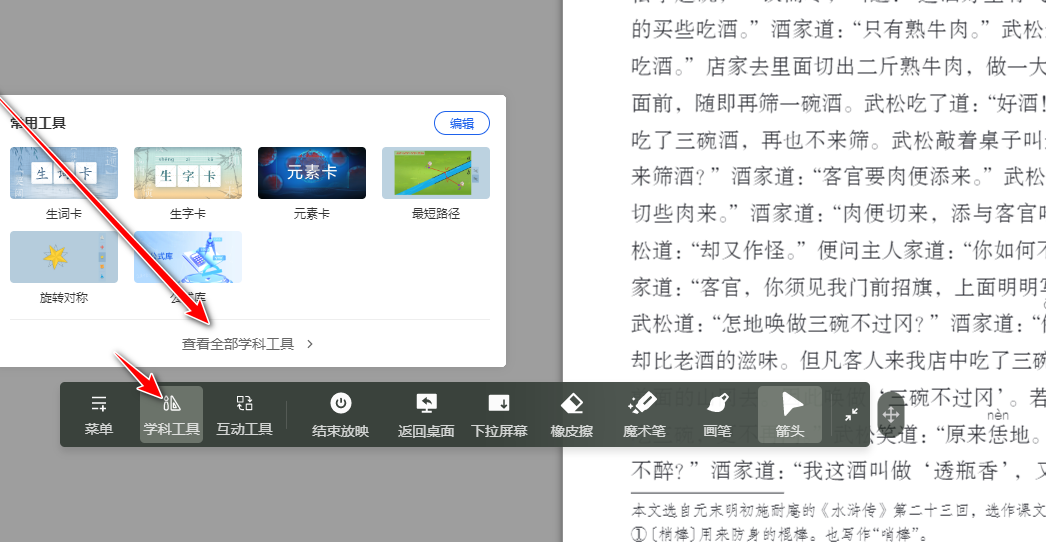Open the 菜单 menu in the toolbar
Screen dimensions: 1046x542
pyautogui.click(x=98, y=415)
